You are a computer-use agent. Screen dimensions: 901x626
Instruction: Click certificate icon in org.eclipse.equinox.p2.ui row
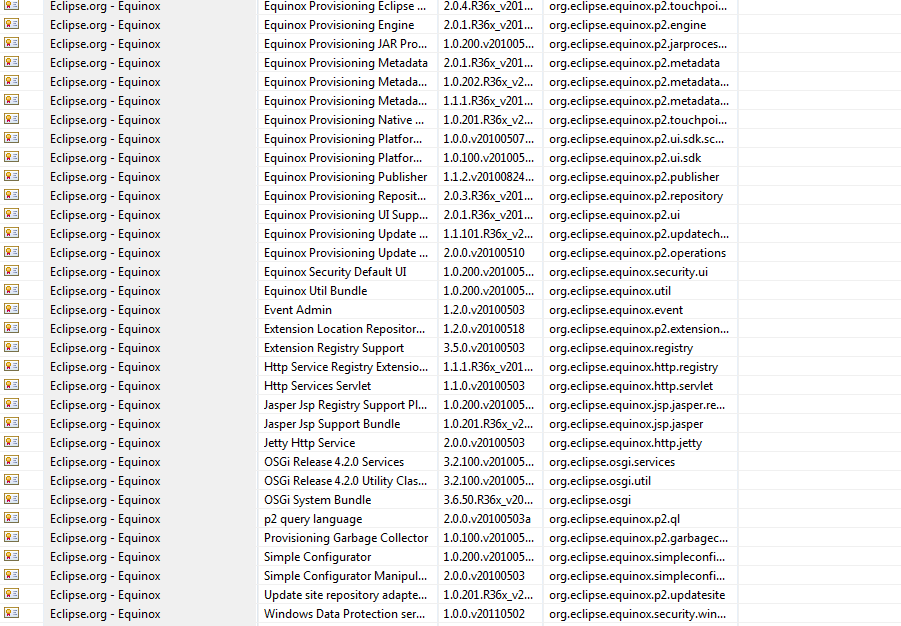coord(11,214)
